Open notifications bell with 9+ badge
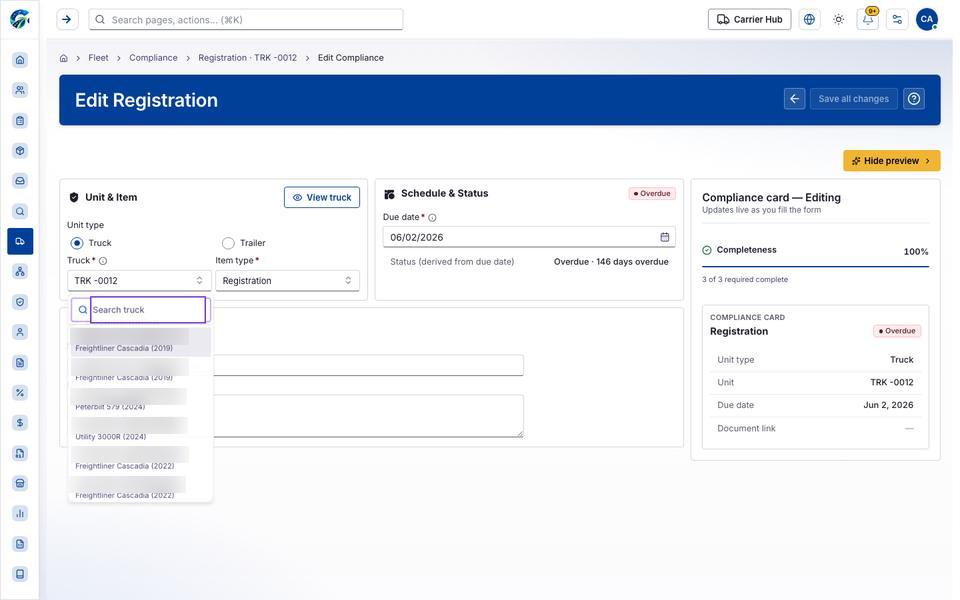 [x=868, y=20]
